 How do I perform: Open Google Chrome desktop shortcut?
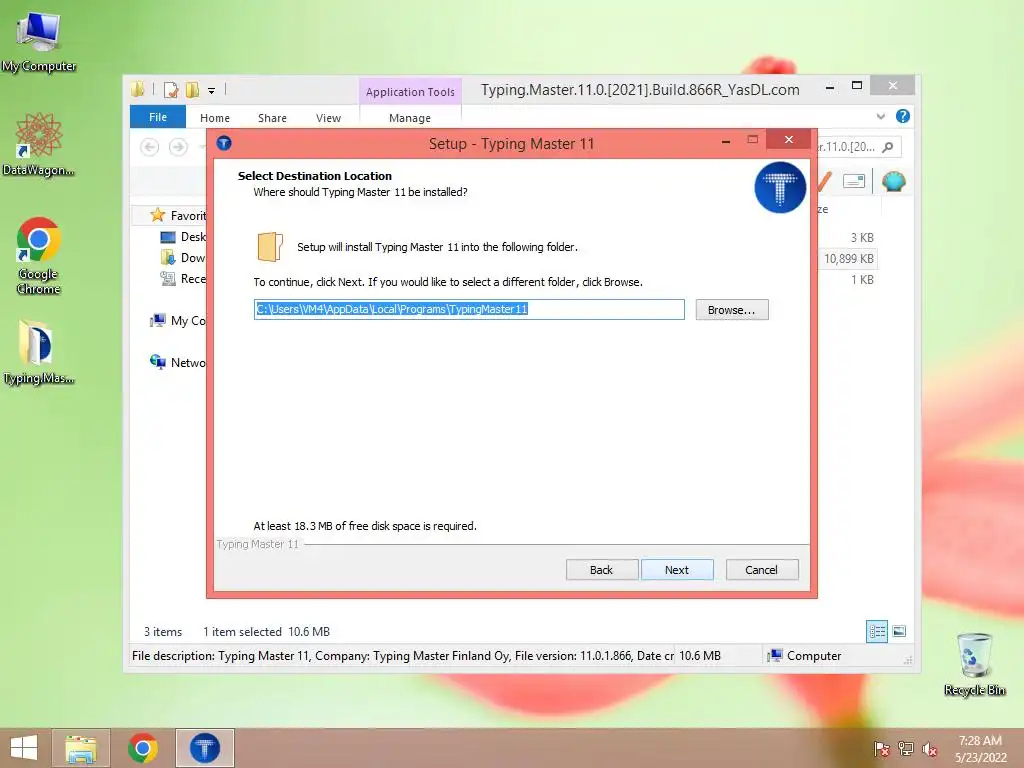[39, 256]
